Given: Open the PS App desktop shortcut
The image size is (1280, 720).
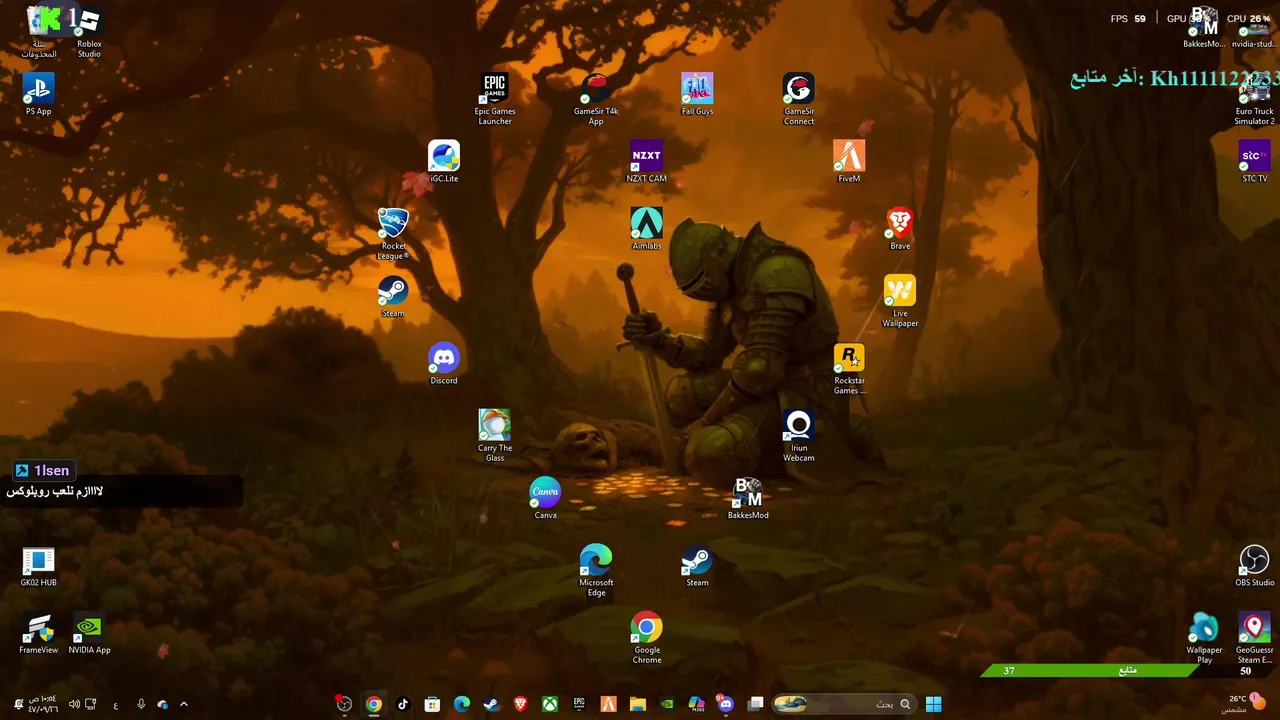Looking at the screenshot, I should click(38, 94).
